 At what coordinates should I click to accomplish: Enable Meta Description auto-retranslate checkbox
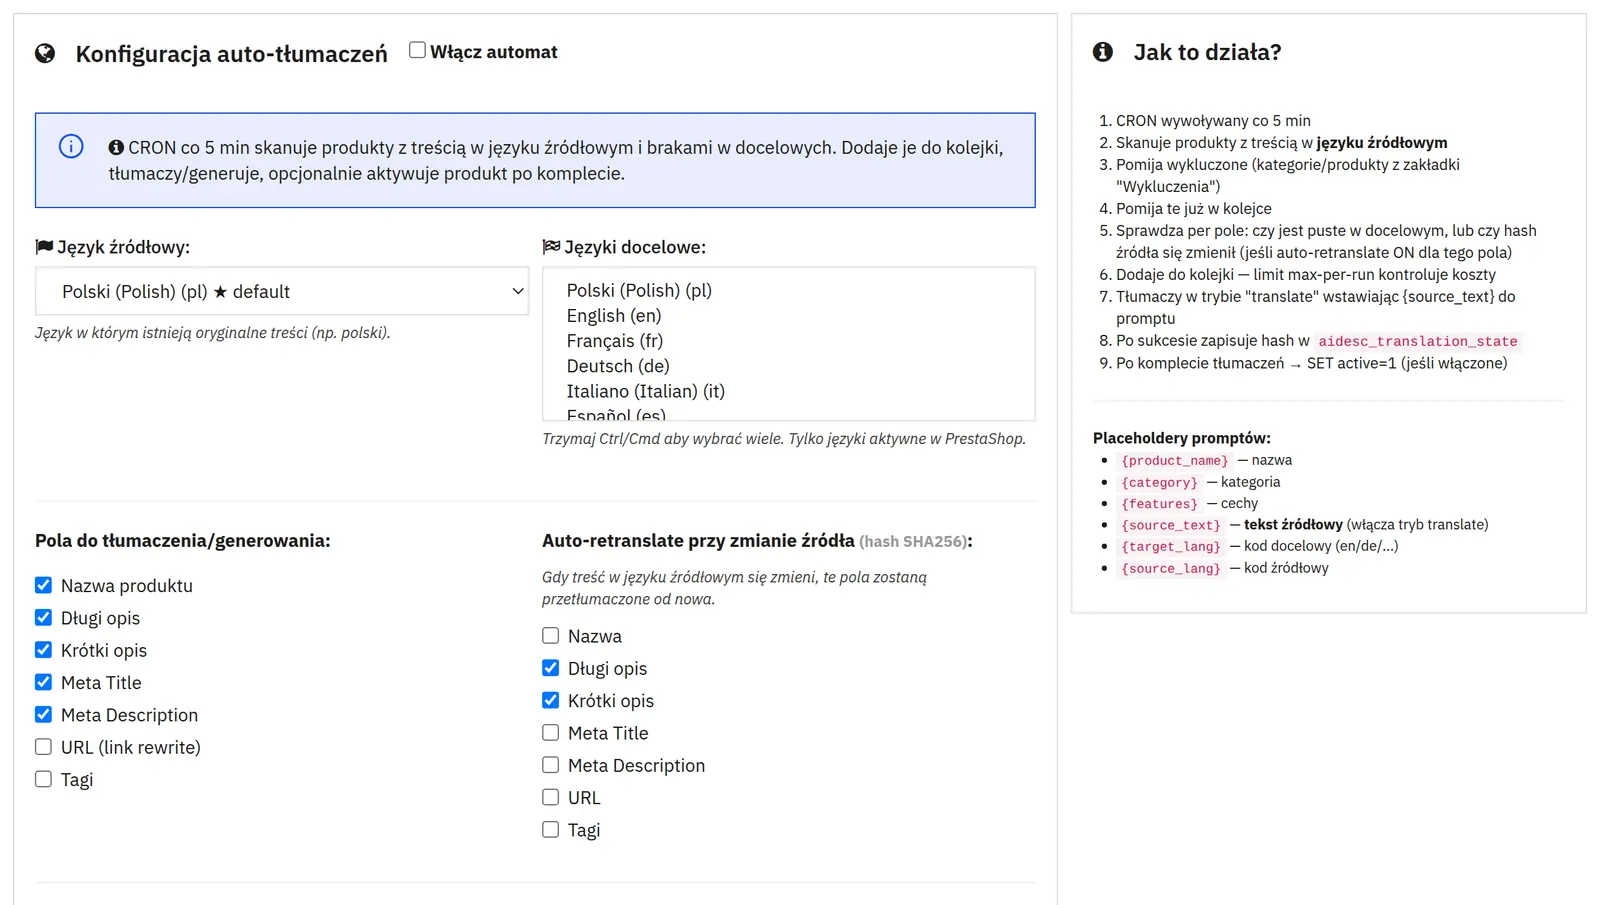pyautogui.click(x=550, y=765)
